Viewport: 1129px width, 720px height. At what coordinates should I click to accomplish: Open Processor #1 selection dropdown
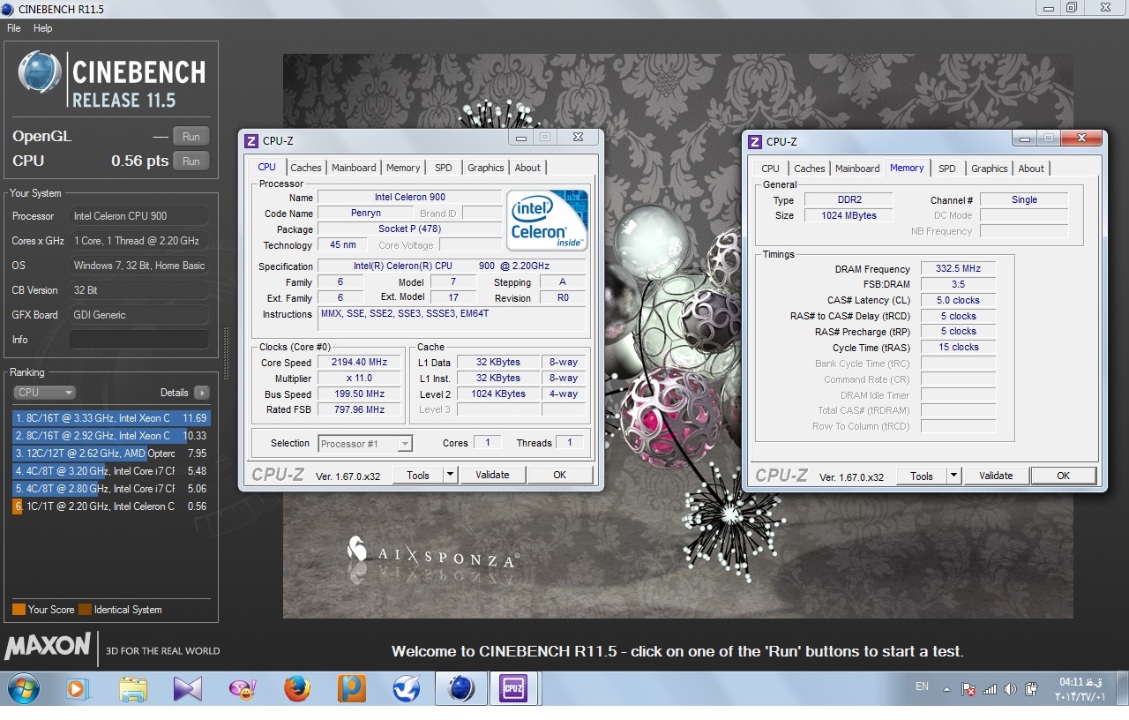pos(365,444)
